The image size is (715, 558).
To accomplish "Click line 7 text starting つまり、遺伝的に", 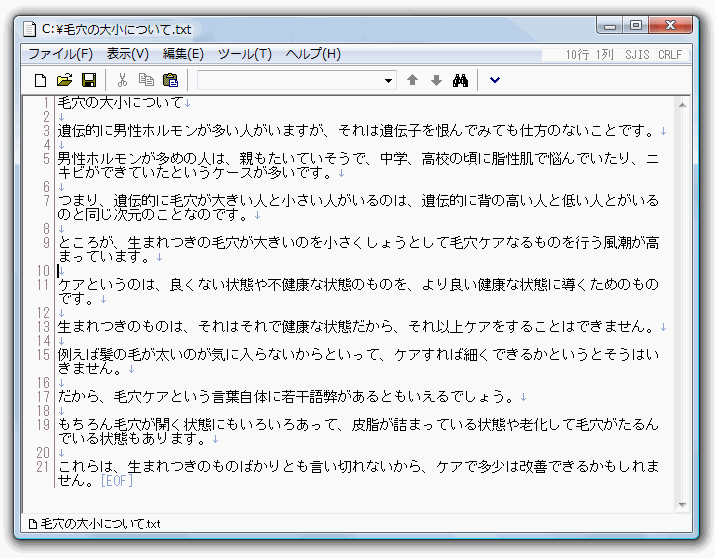I will pyautogui.click(x=358, y=207).
